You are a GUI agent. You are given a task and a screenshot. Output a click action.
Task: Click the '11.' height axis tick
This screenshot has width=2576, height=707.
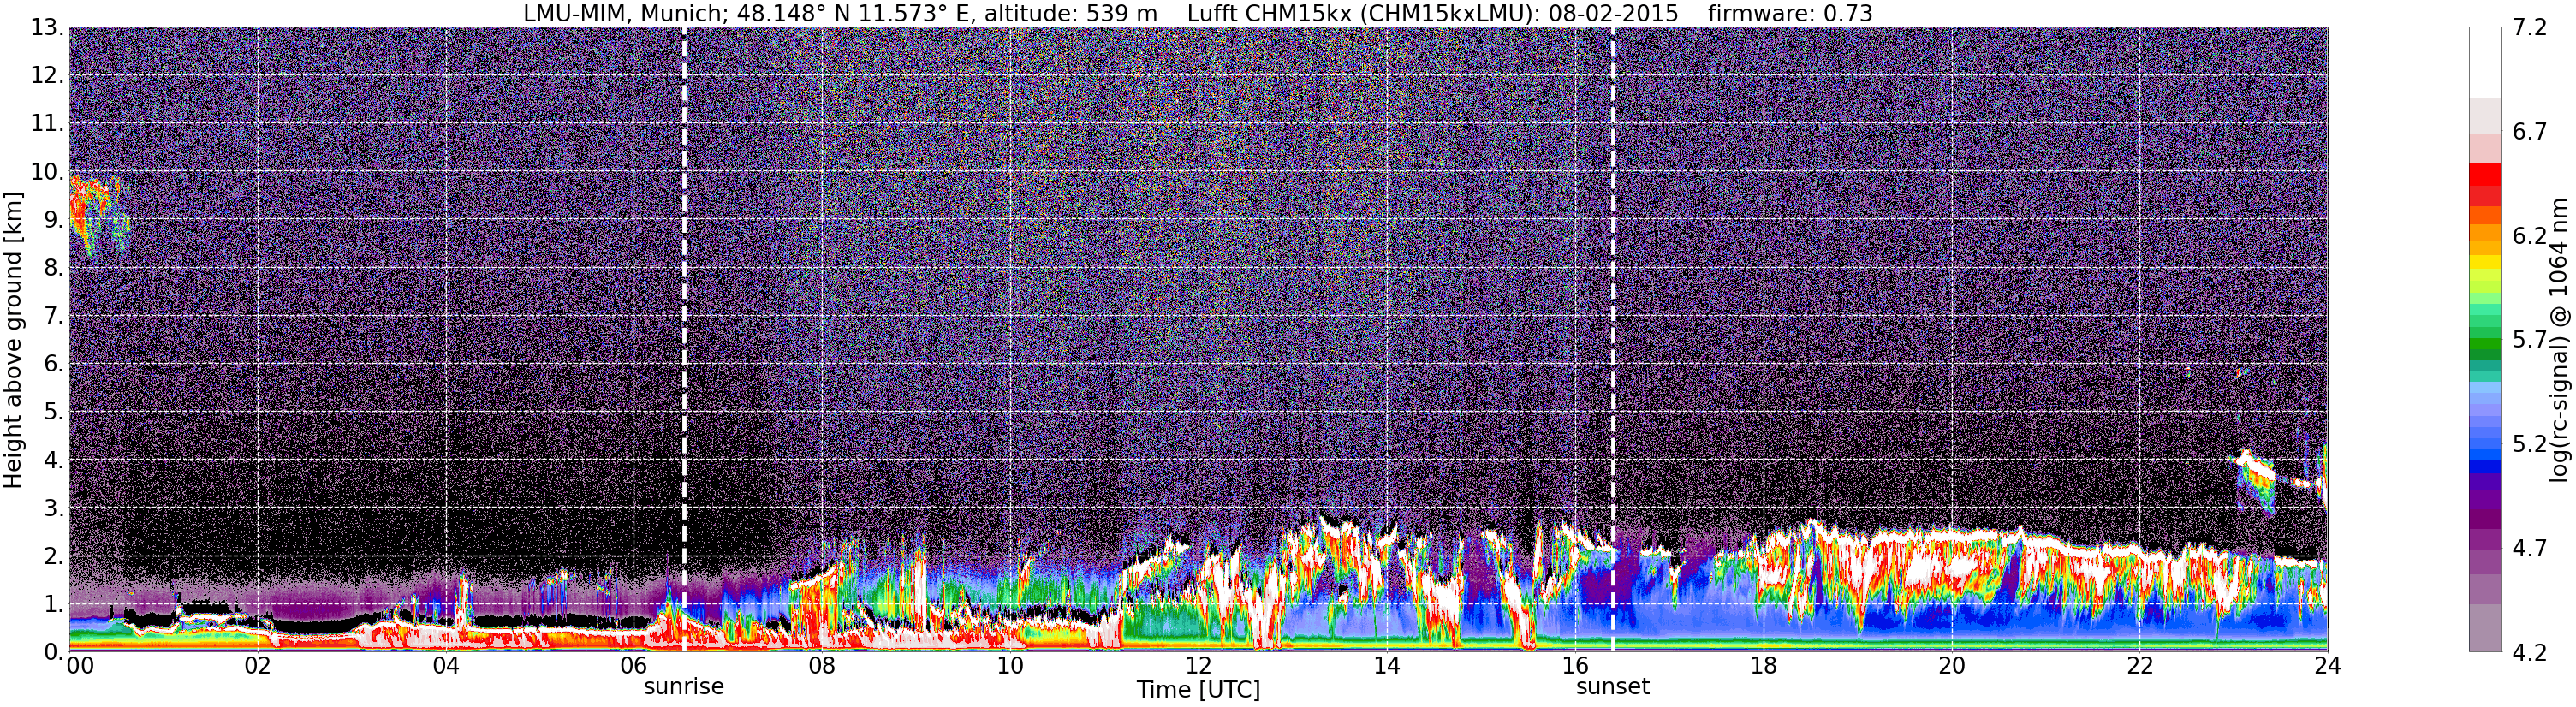46,124
